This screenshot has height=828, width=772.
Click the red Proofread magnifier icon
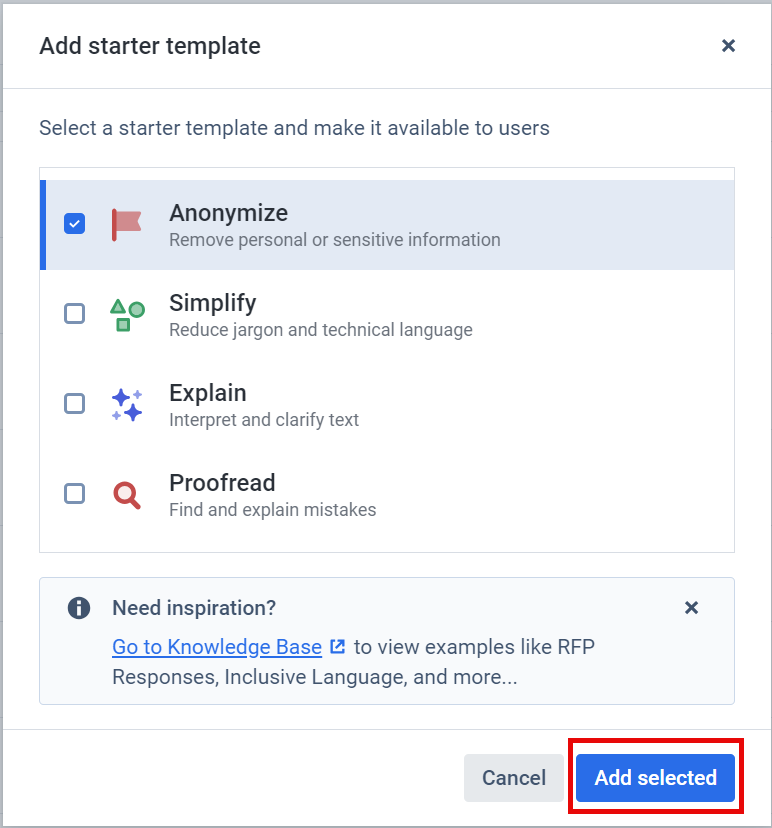127,495
